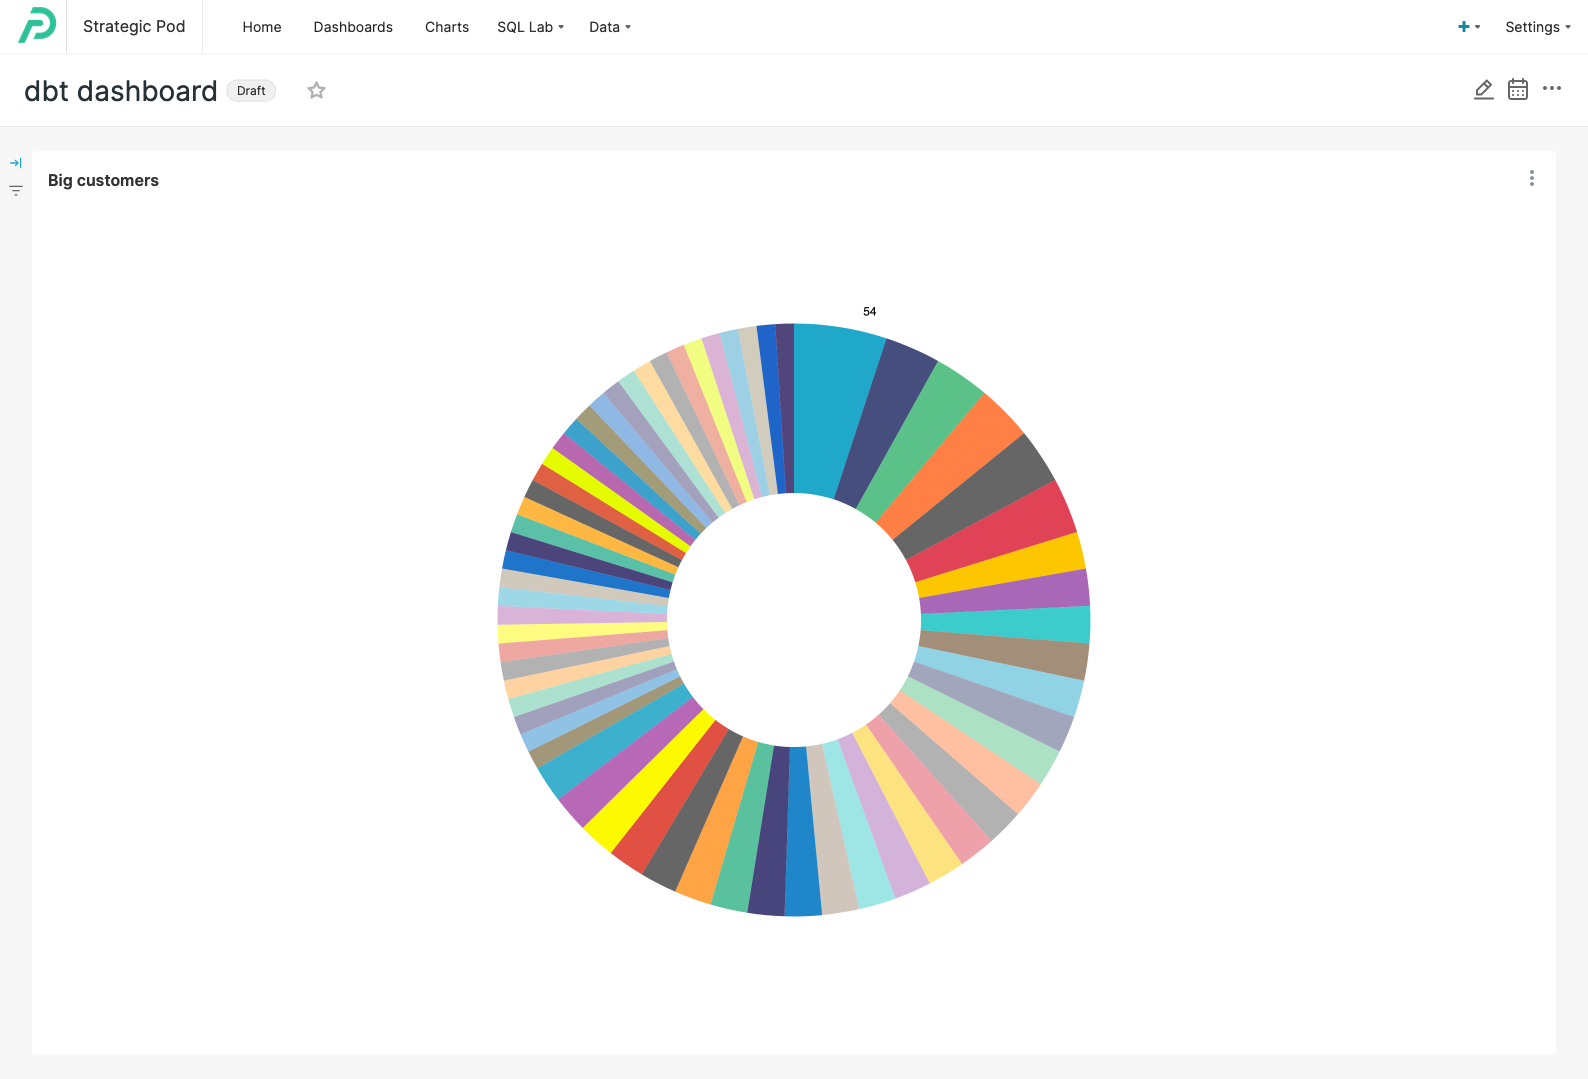Viewport: 1588px width, 1079px height.
Task: Open the Charts page
Action: [x=447, y=27]
